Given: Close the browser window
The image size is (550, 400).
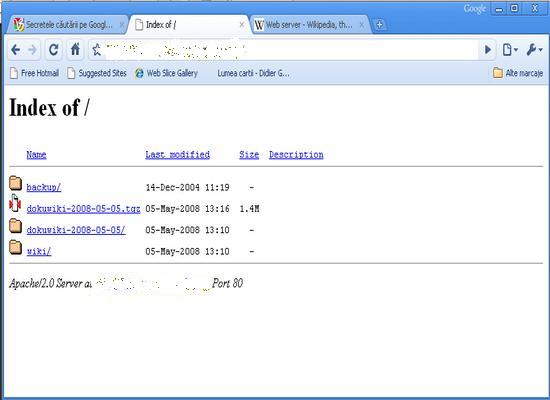Looking at the screenshot, I should (535, 8).
